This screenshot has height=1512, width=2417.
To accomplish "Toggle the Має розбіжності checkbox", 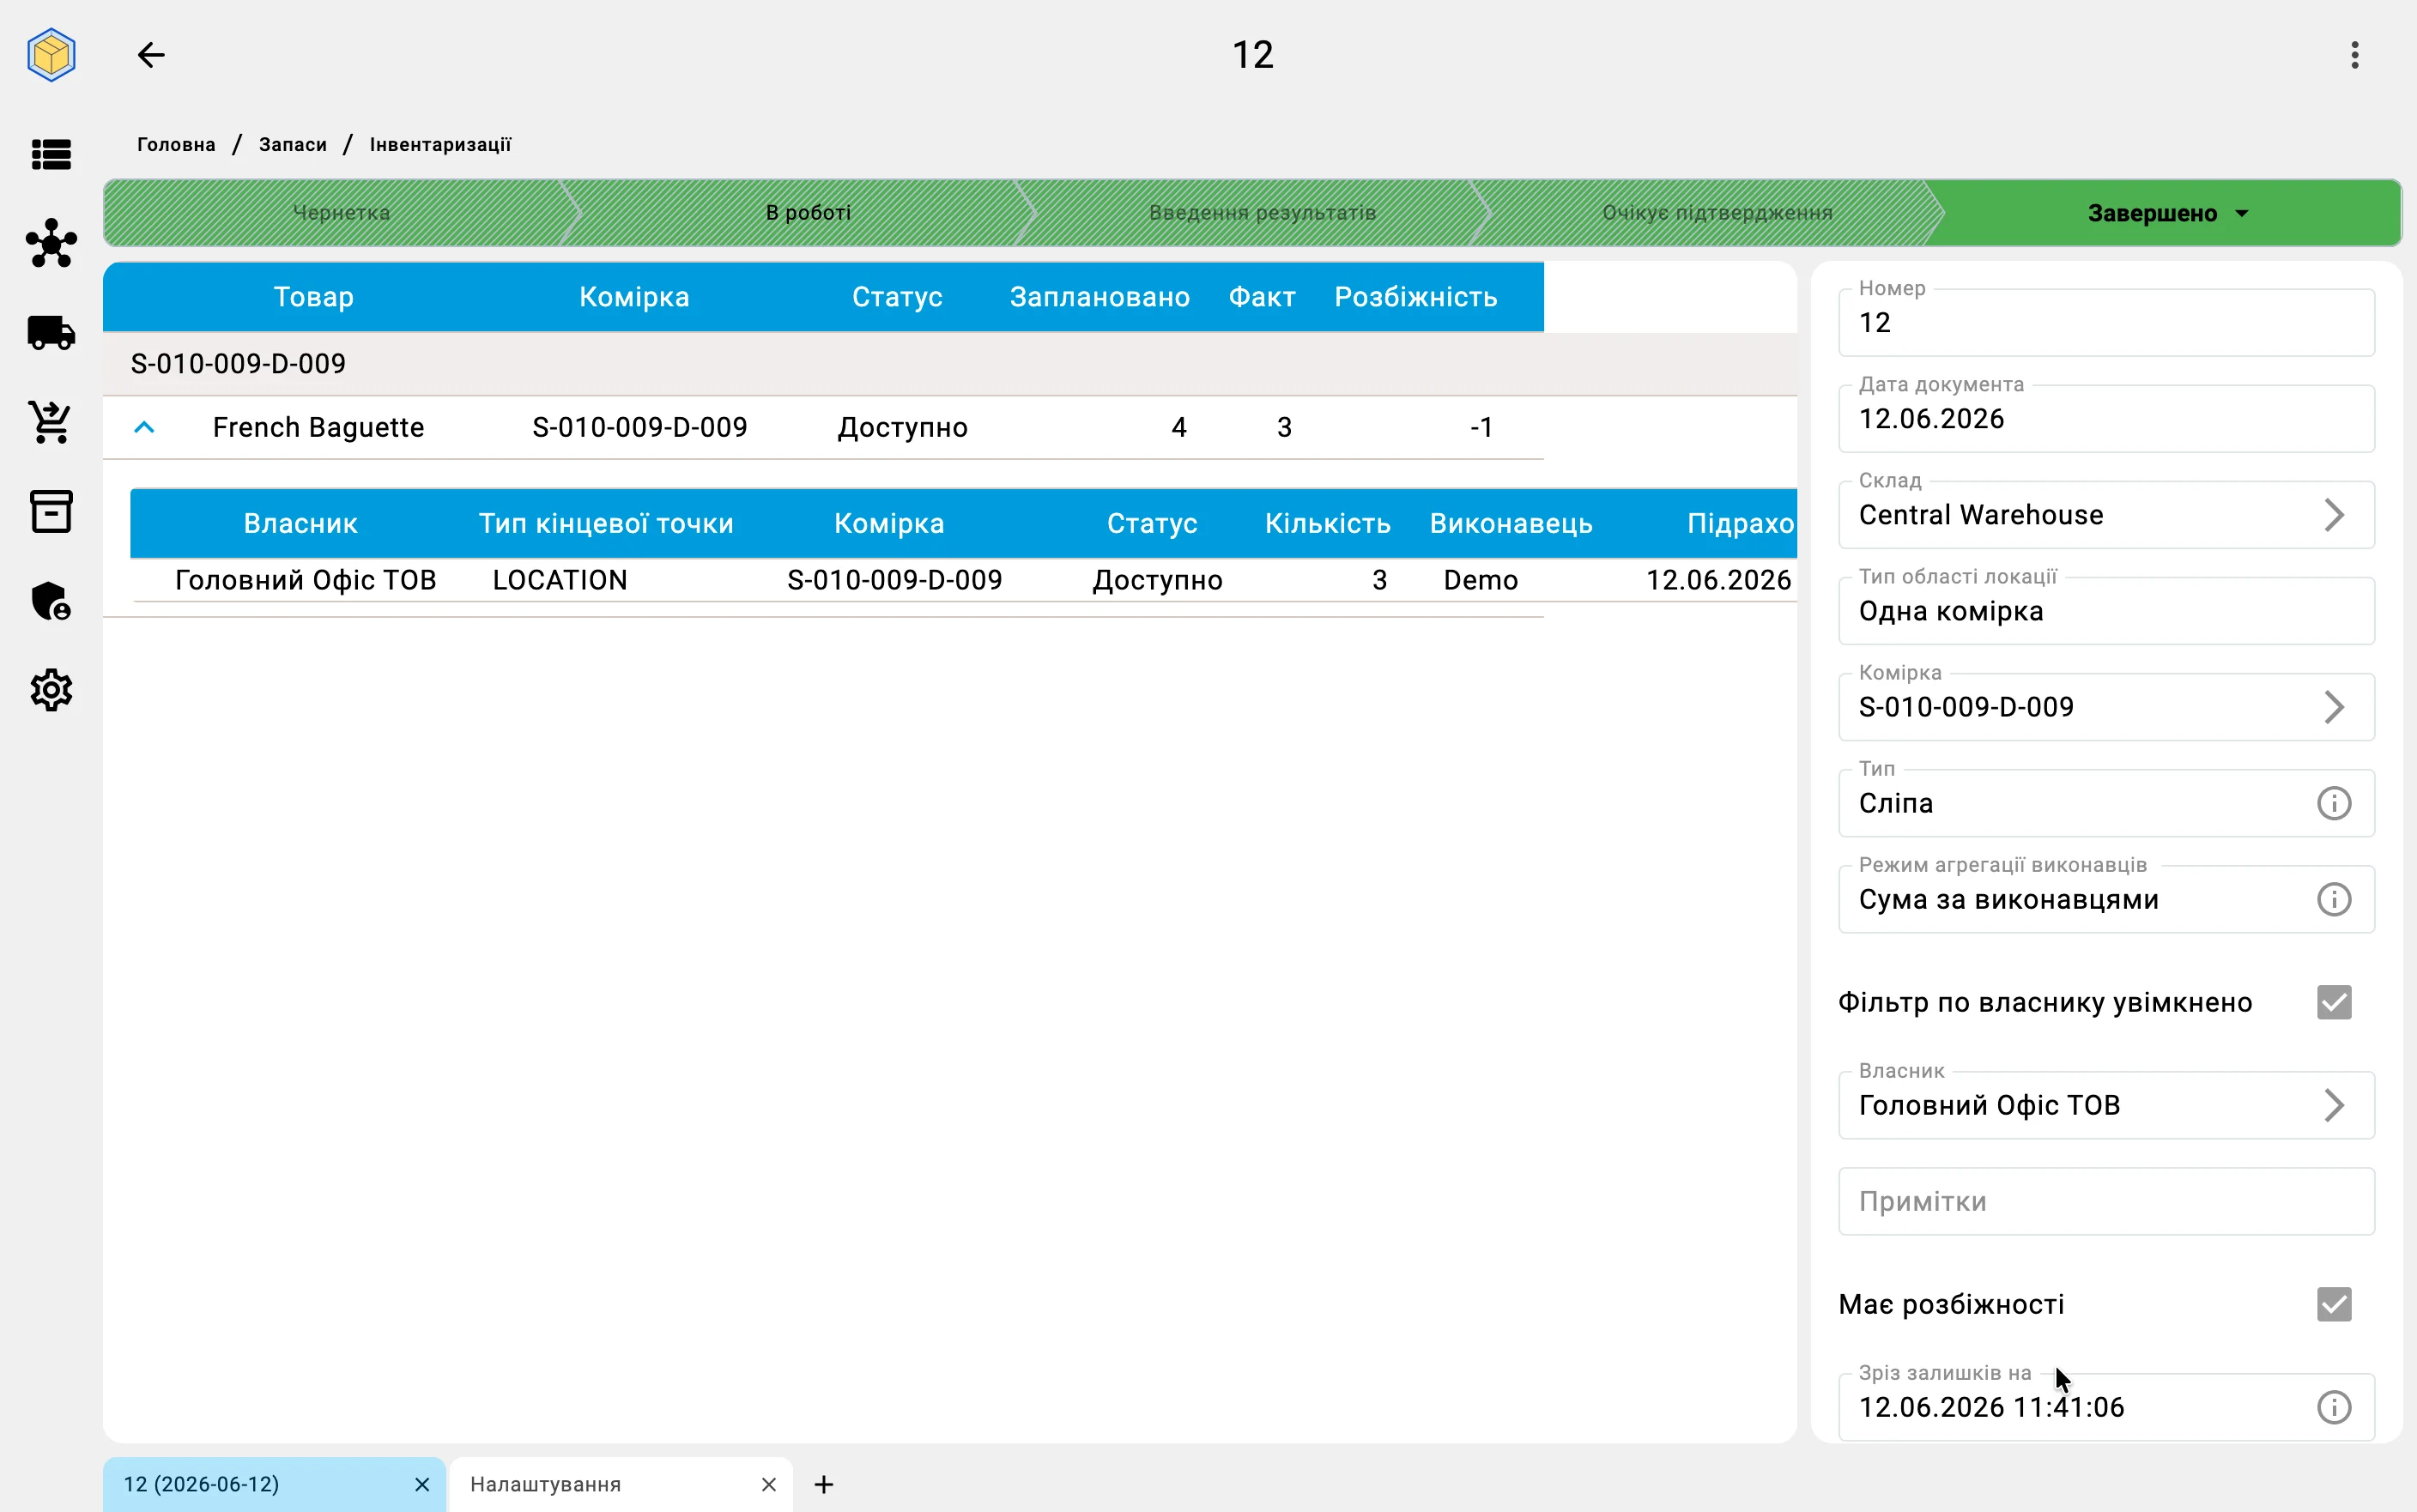I will coord(2334,1304).
